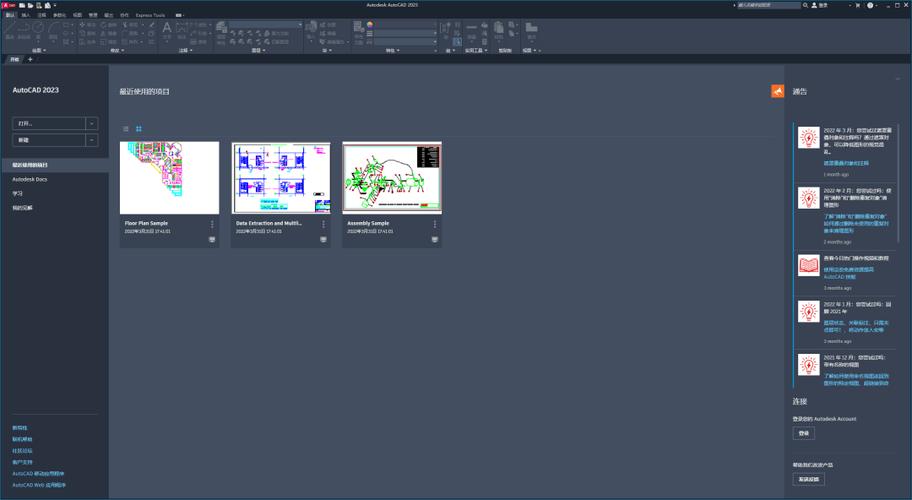Open the Floor Plan Sample thumbnail
Screen dimensions: 912x500
[x=169, y=177]
